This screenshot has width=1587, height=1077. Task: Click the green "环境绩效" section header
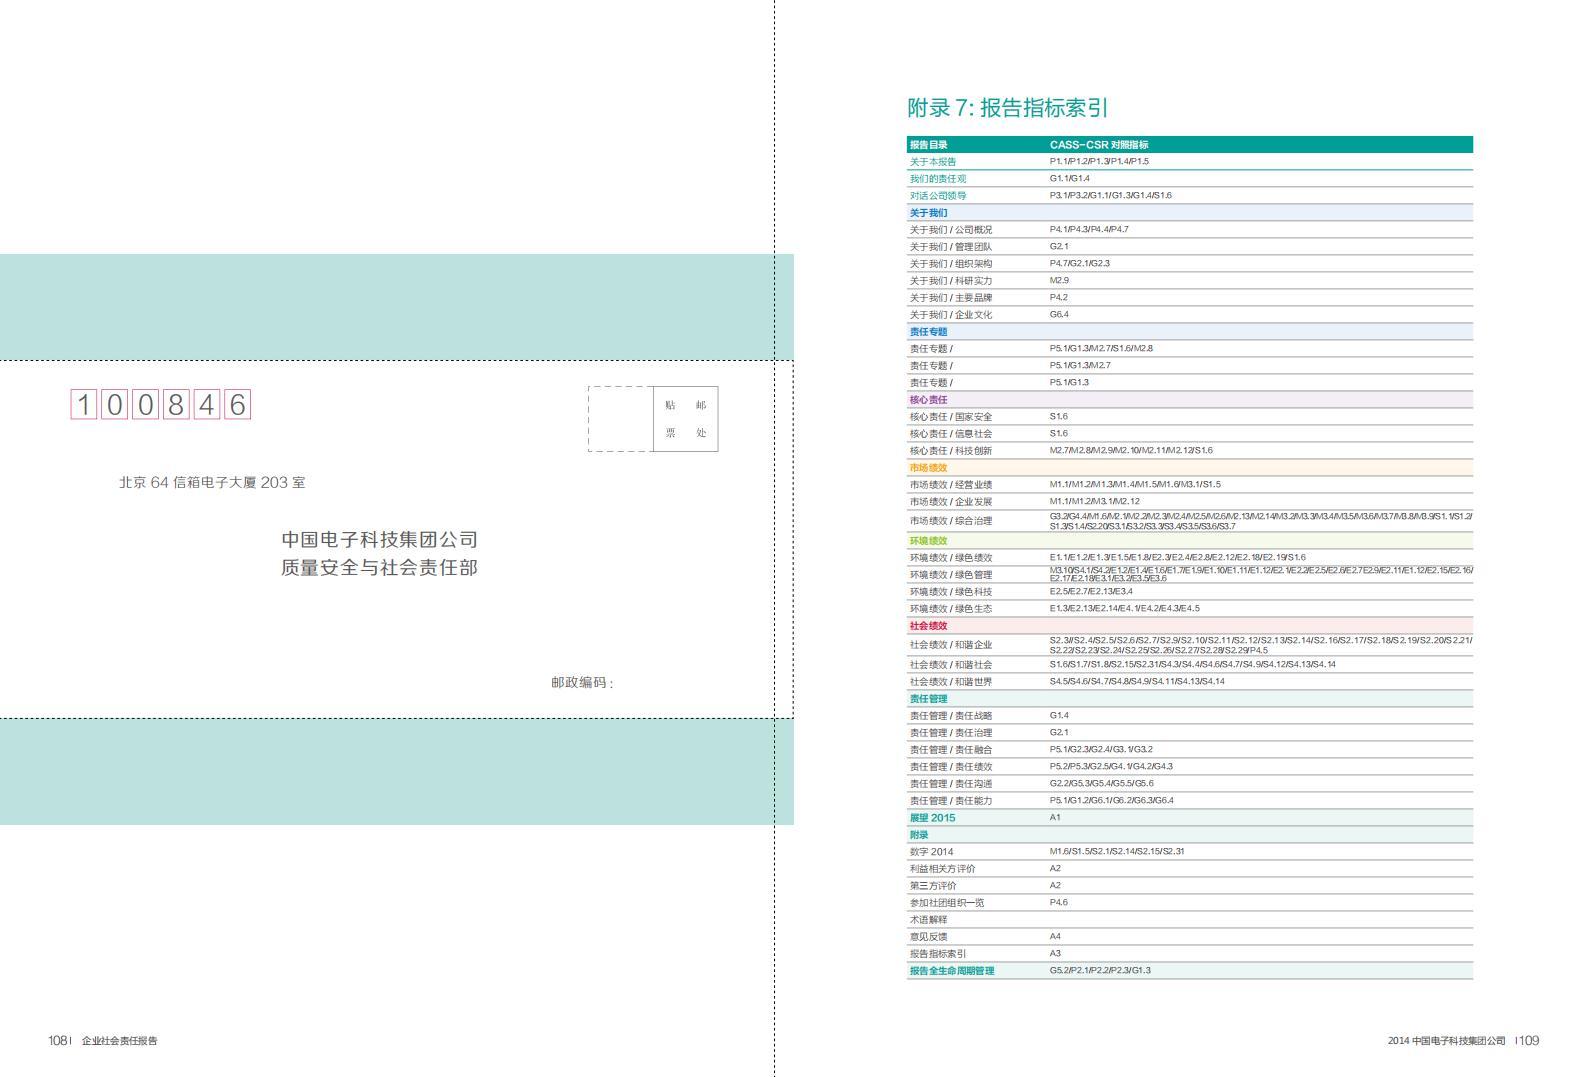tap(1190, 541)
